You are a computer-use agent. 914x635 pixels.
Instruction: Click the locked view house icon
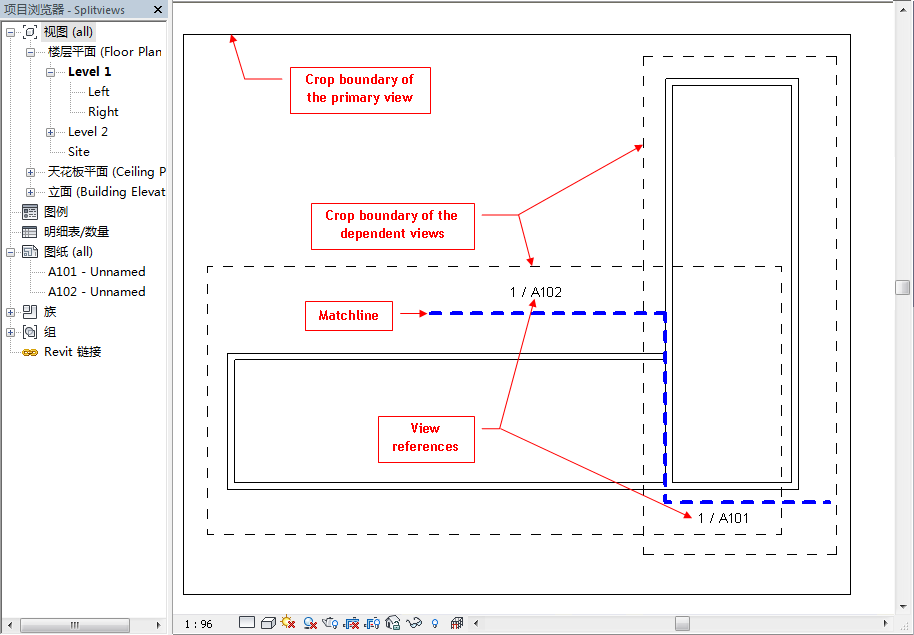click(x=393, y=623)
